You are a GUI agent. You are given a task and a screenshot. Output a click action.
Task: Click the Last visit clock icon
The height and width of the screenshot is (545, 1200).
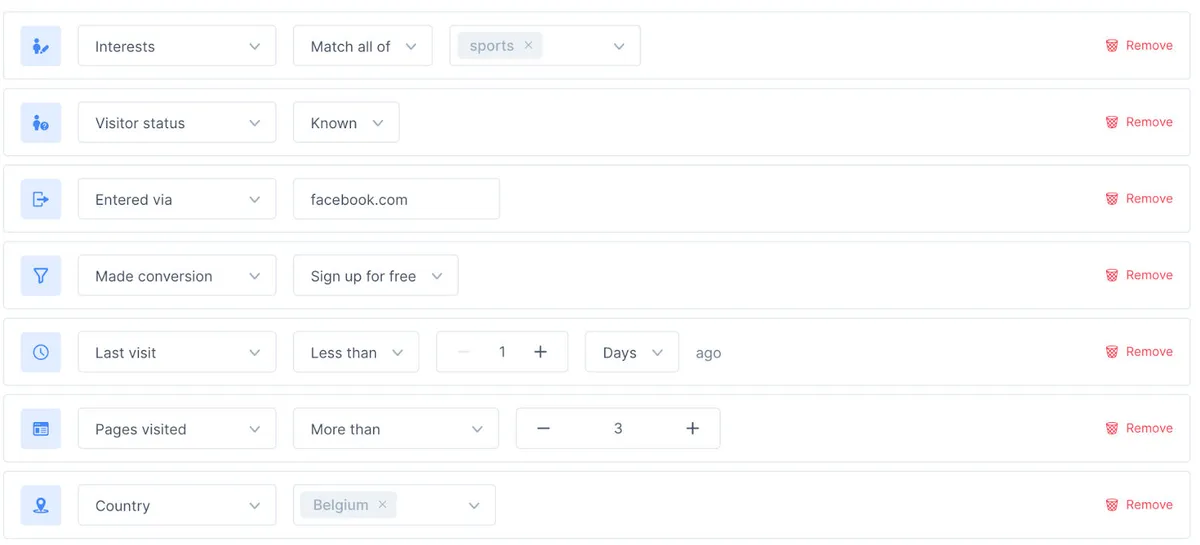coord(41,352)
